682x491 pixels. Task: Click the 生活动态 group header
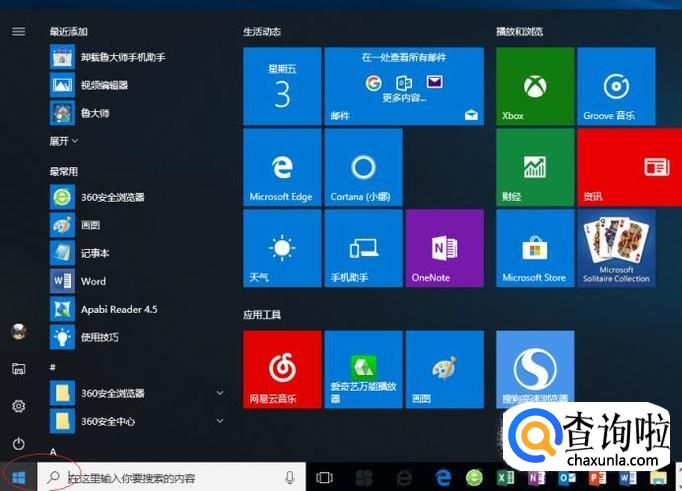(262, 31)
